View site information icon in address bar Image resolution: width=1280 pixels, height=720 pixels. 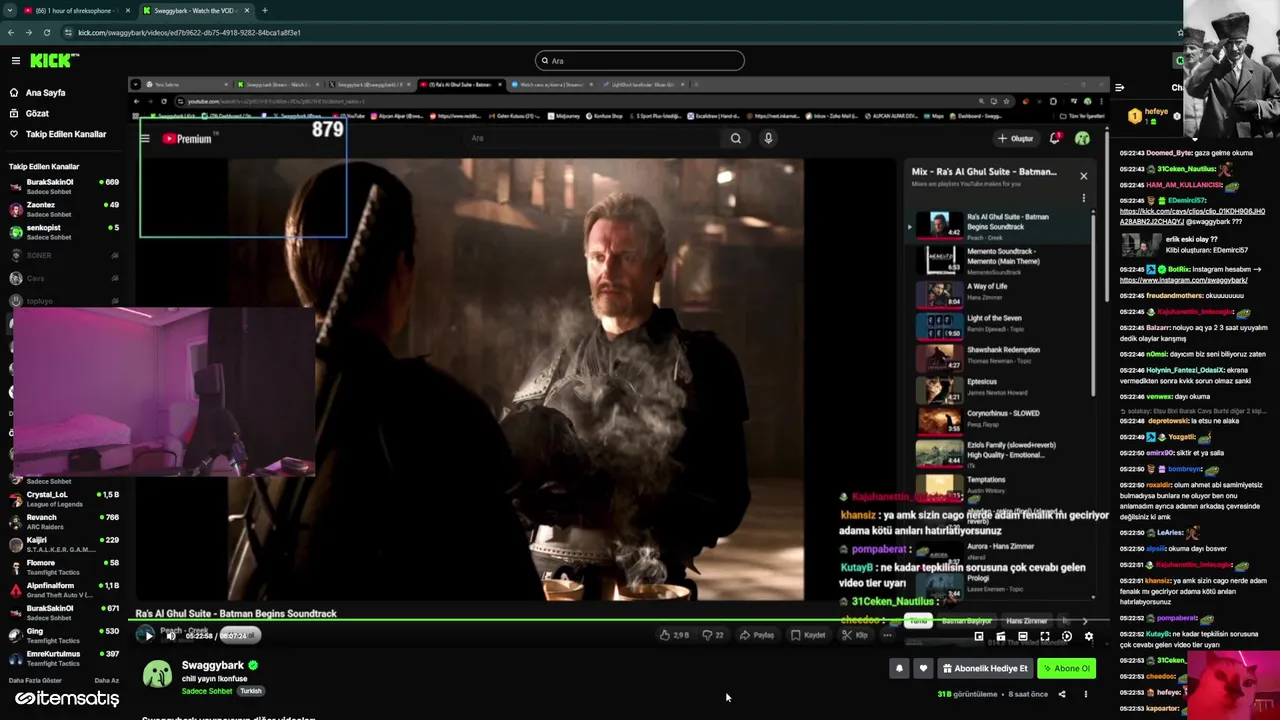click(x=68, y=32)
